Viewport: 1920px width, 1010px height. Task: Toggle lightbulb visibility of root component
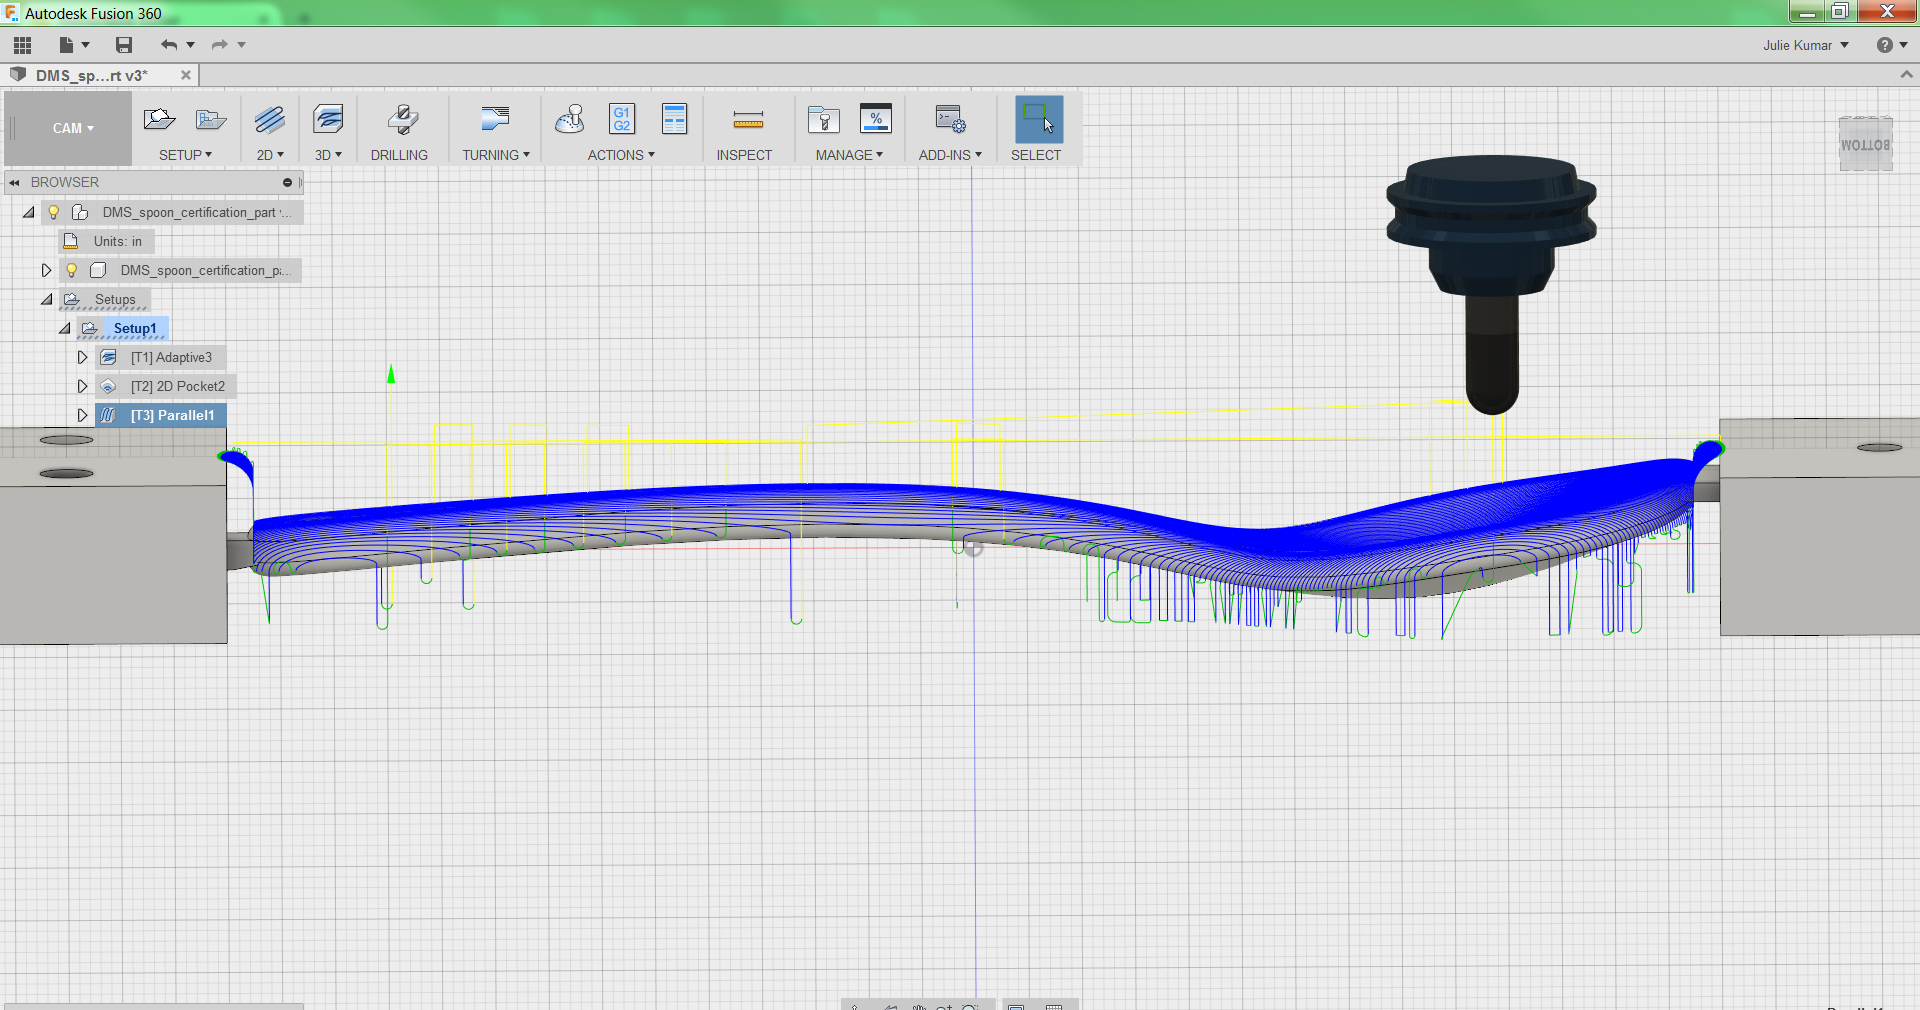[x=54, y=212]
